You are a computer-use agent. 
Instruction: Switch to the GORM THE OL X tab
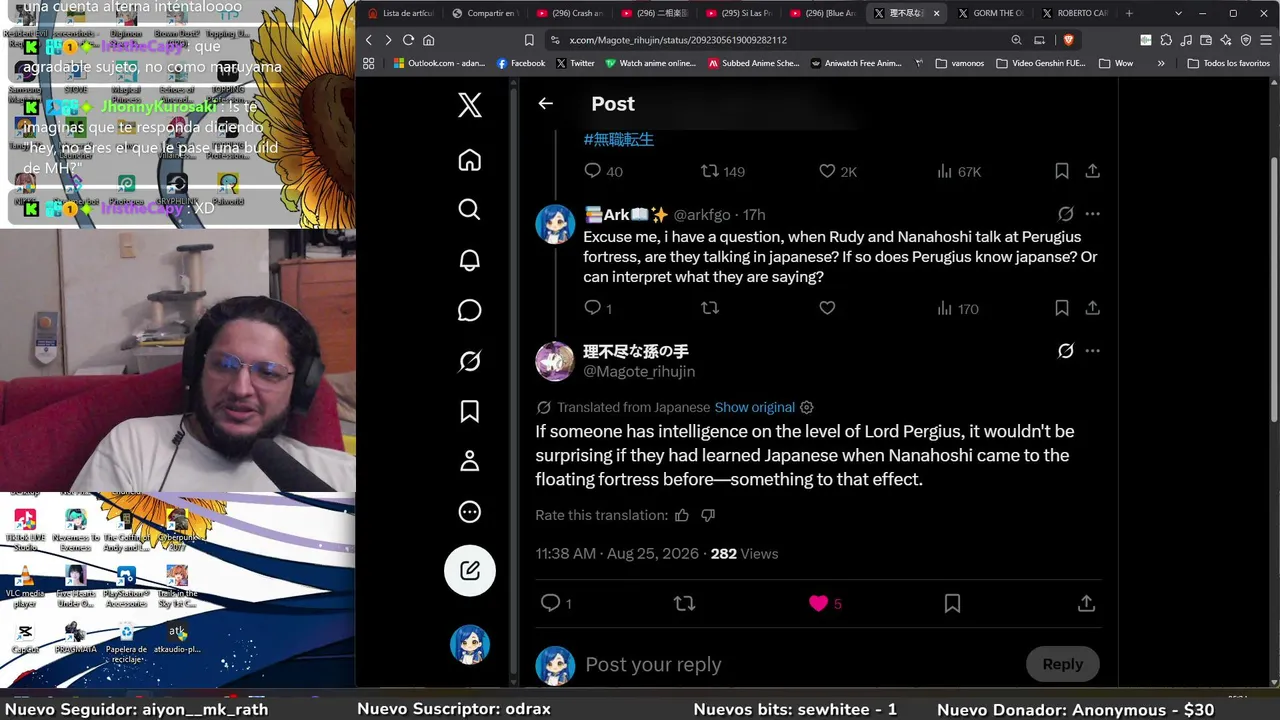pyautogui.click(x=990, y=13)
